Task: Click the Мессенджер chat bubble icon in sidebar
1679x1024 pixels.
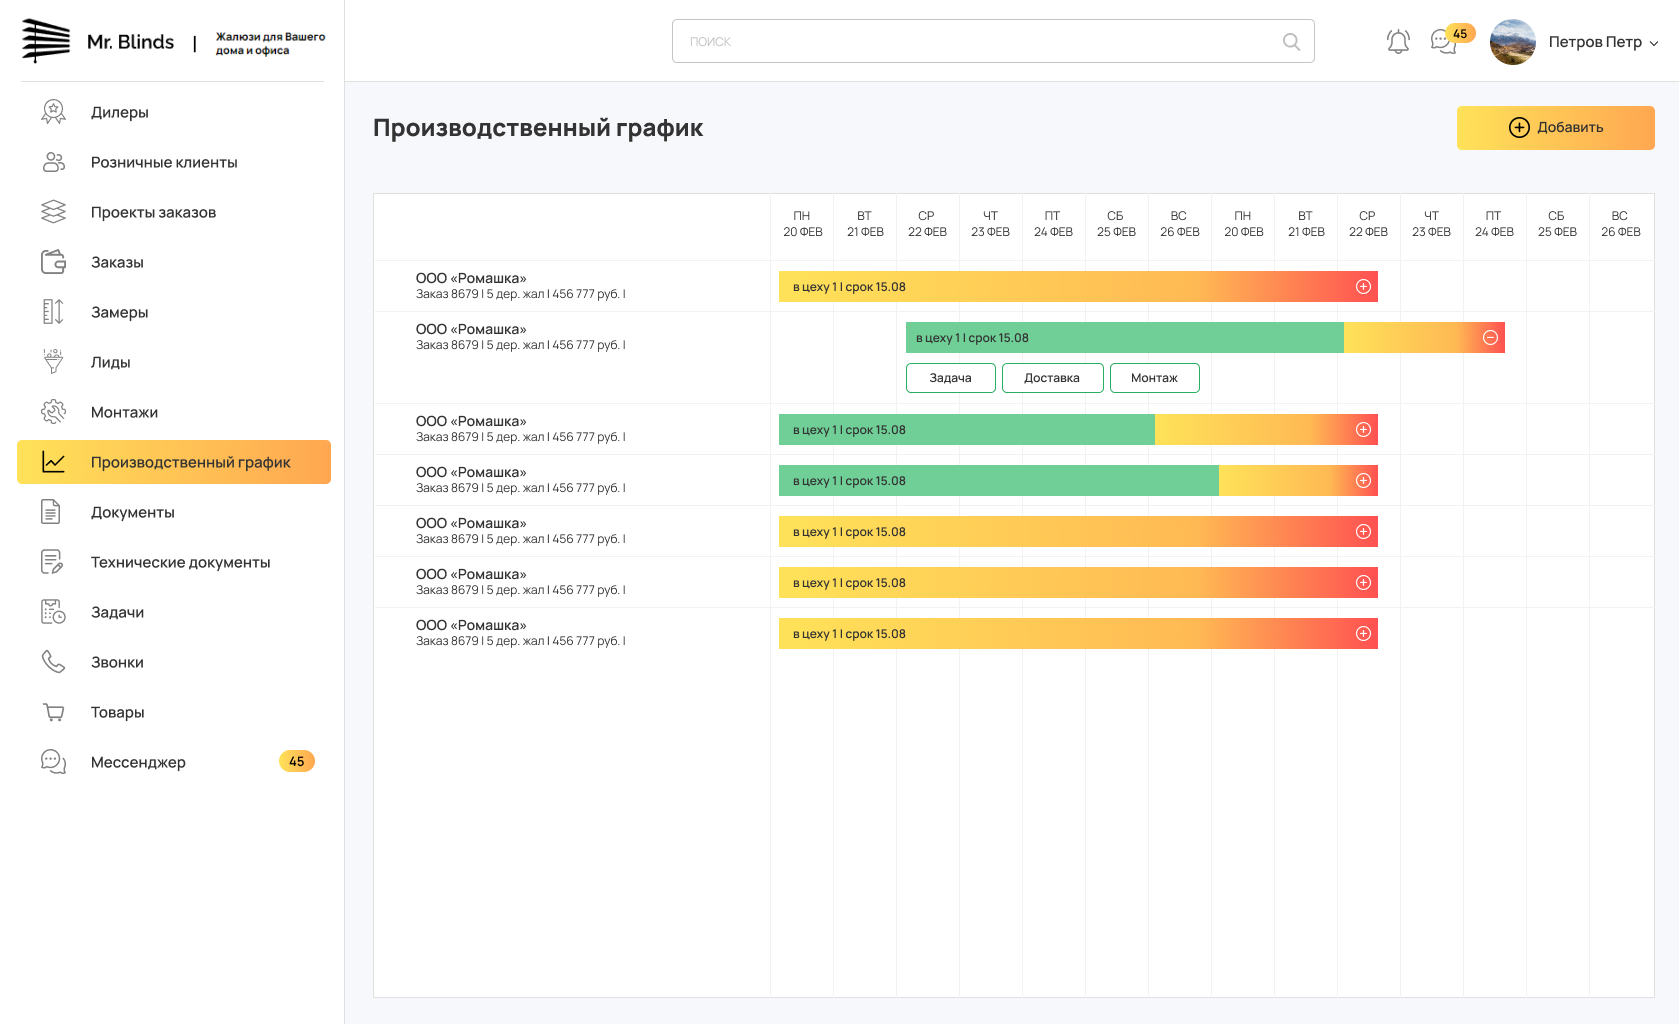Action: [x=54, y=762]
